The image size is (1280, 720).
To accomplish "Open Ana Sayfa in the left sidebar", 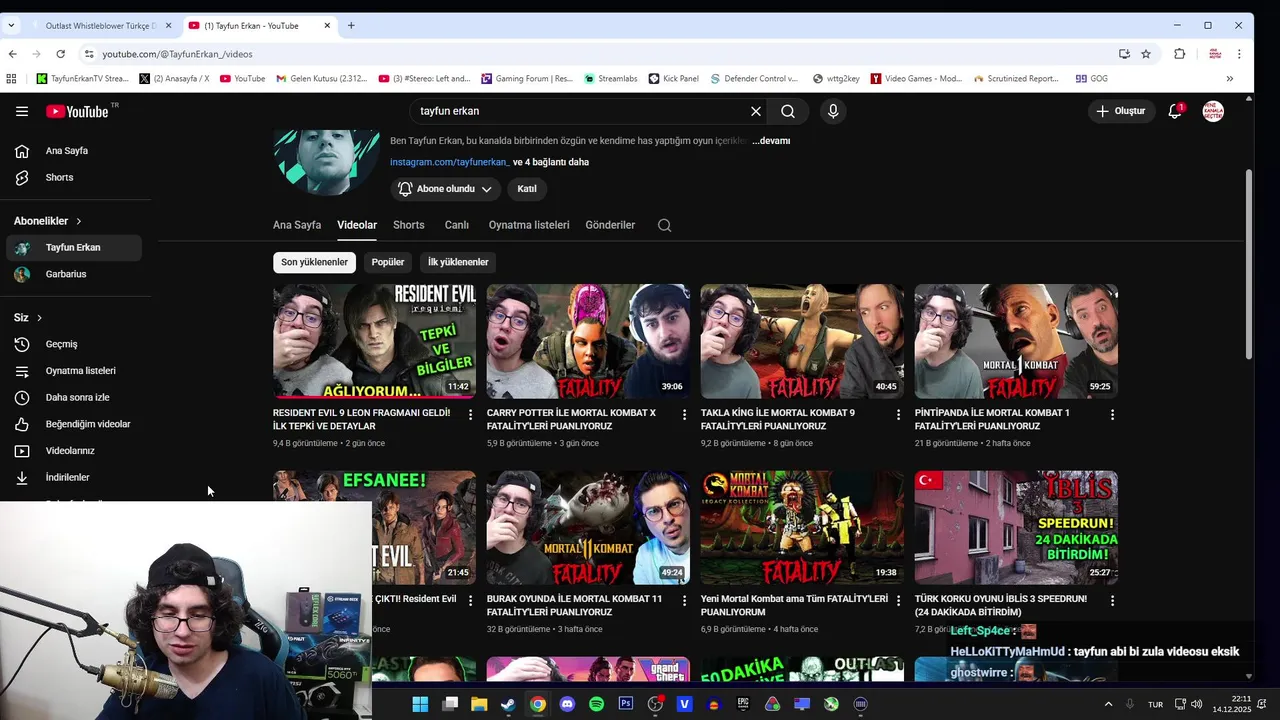I will tap(74, 151).
